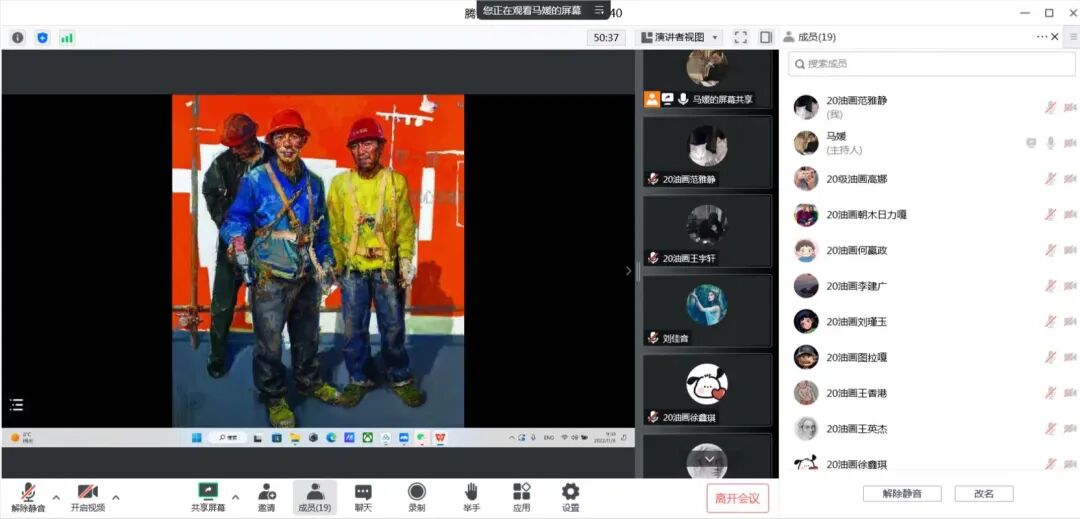Click the 解除静音 button in members panel
Screen dimensions: 1080x519
902,494
